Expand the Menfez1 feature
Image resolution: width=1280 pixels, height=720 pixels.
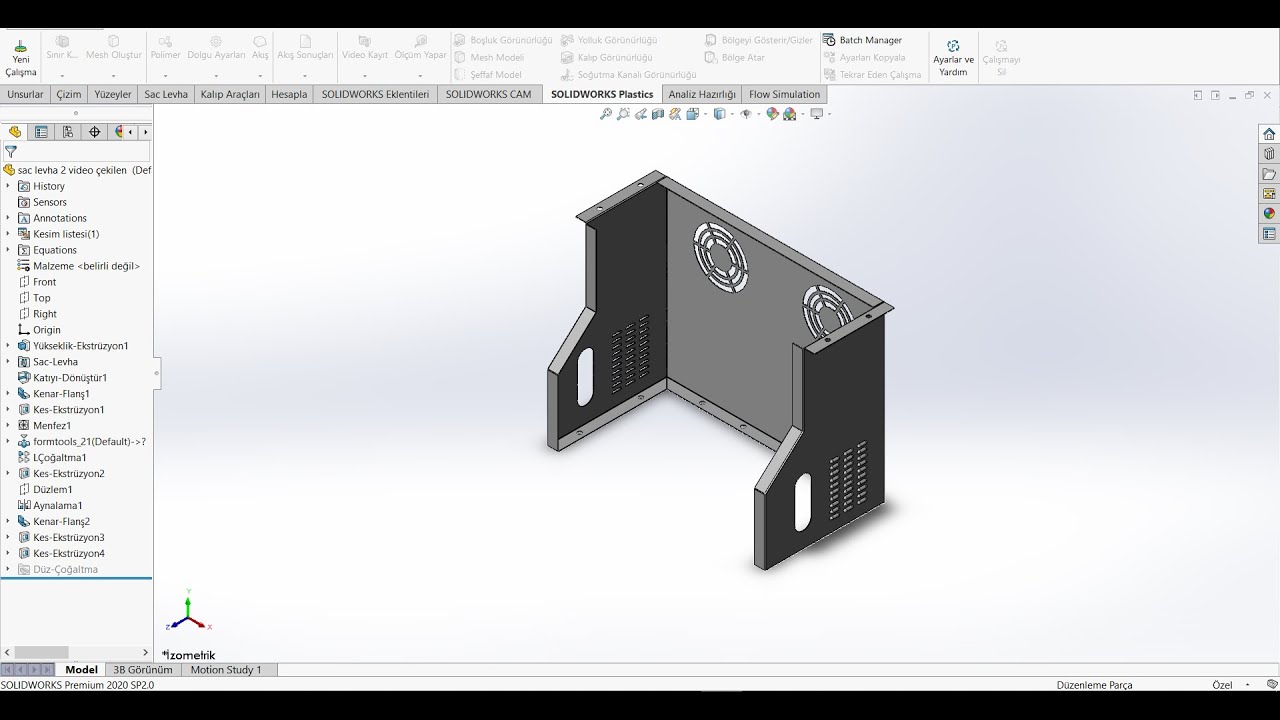click(x=8, y=426)
